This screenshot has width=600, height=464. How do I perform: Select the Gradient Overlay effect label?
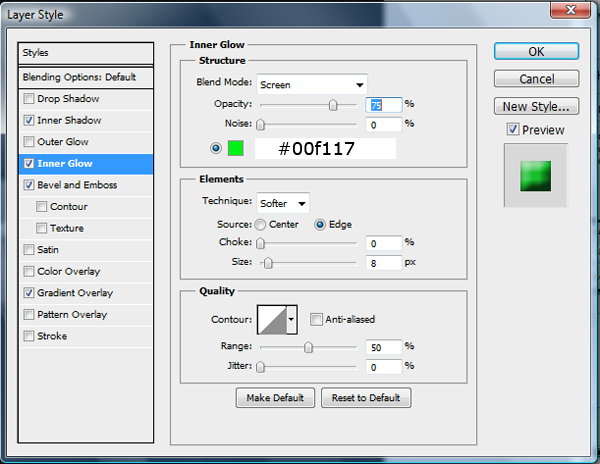(75, 293)
